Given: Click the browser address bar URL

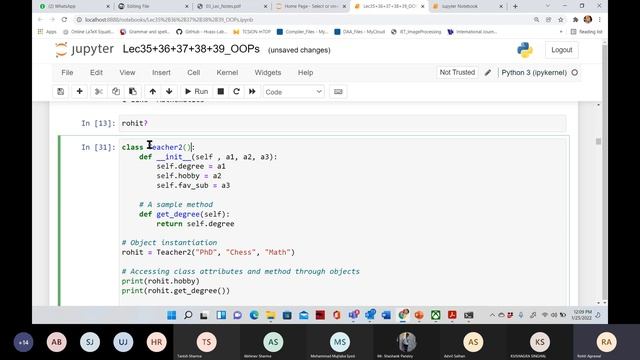Looking at the screenshot, I should click(x=169, y=19).
